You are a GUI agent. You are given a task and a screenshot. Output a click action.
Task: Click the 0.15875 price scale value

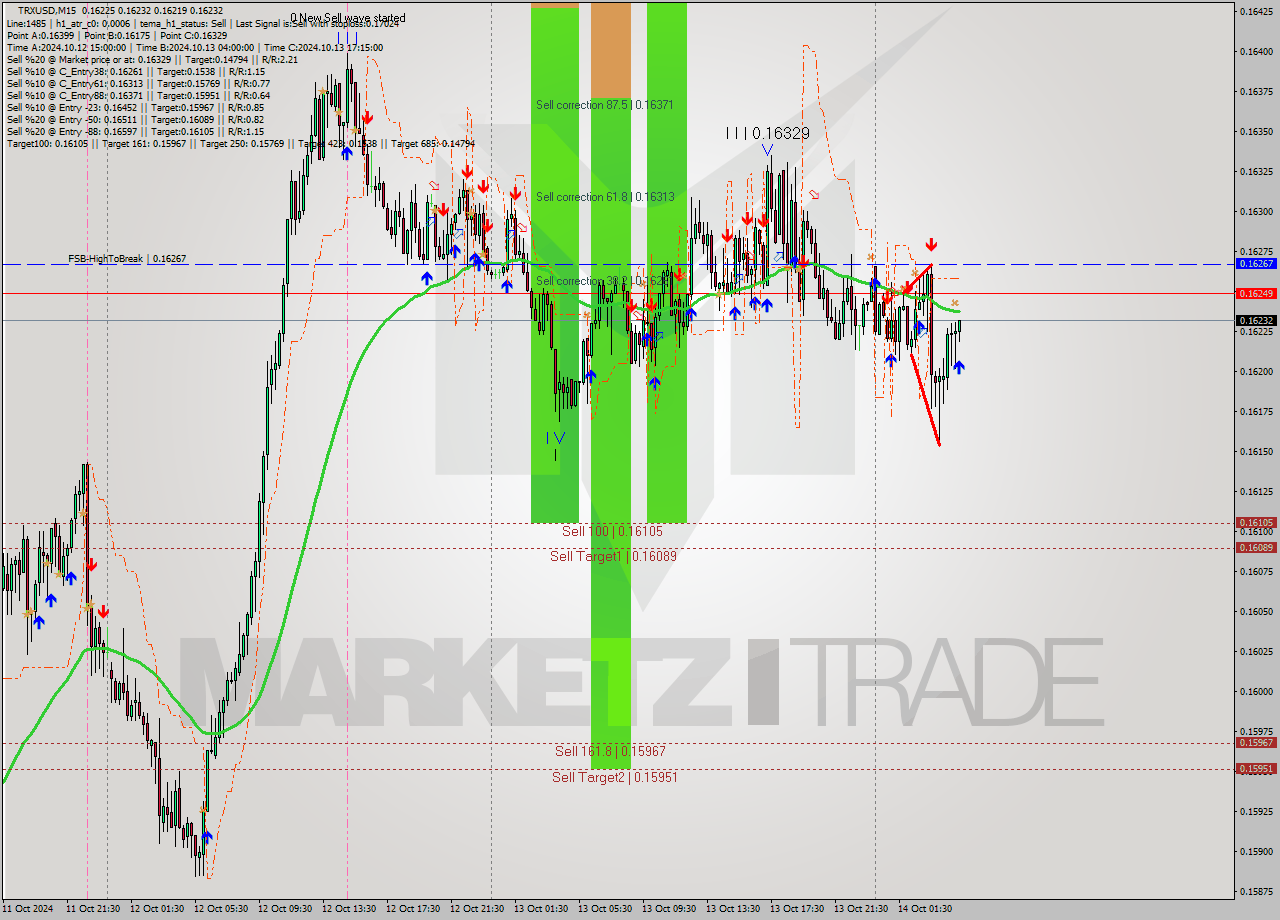(x=1255, y=891)
